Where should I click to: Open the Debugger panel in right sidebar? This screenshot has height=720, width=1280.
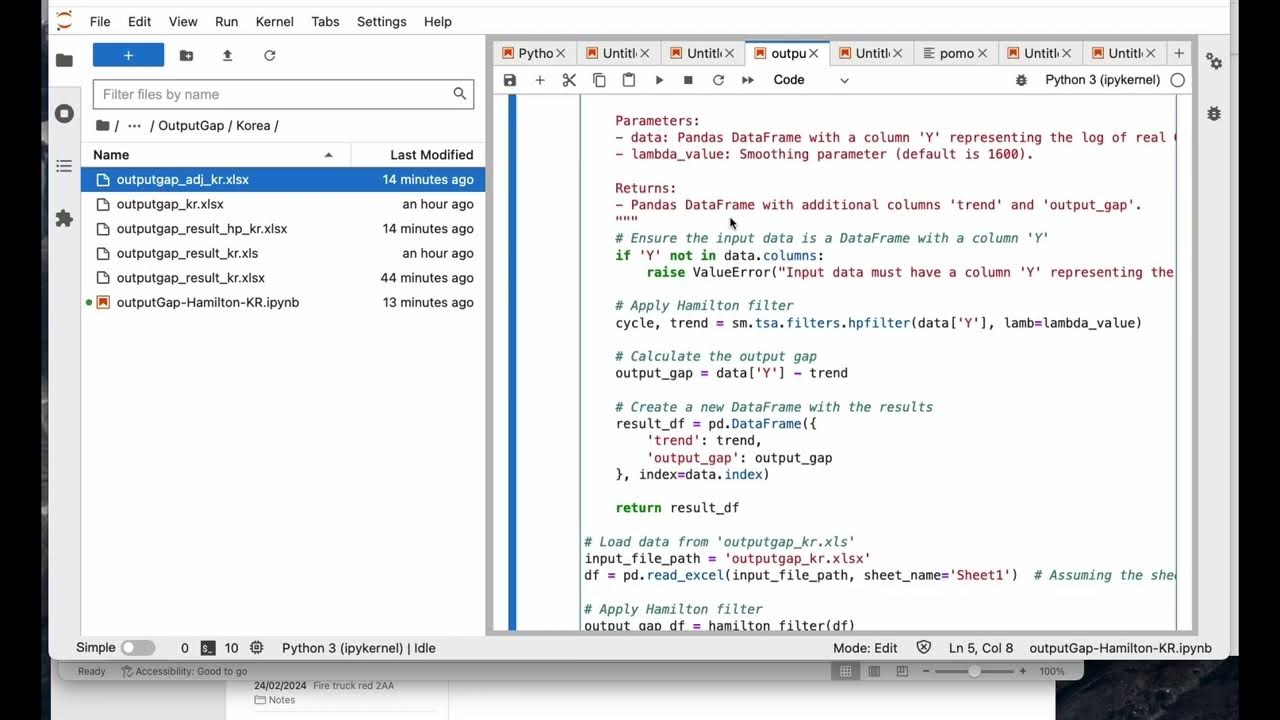[1214, 113]
